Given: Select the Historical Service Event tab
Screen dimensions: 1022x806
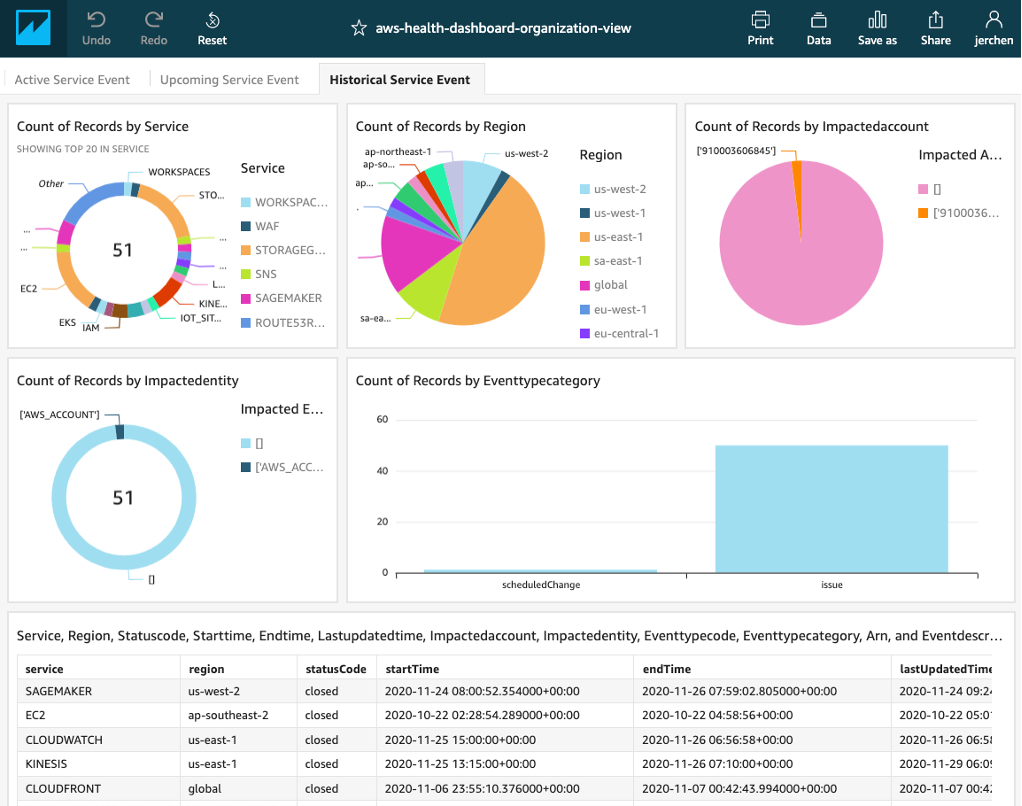Looking at the screenshot, I should point(400,80).
